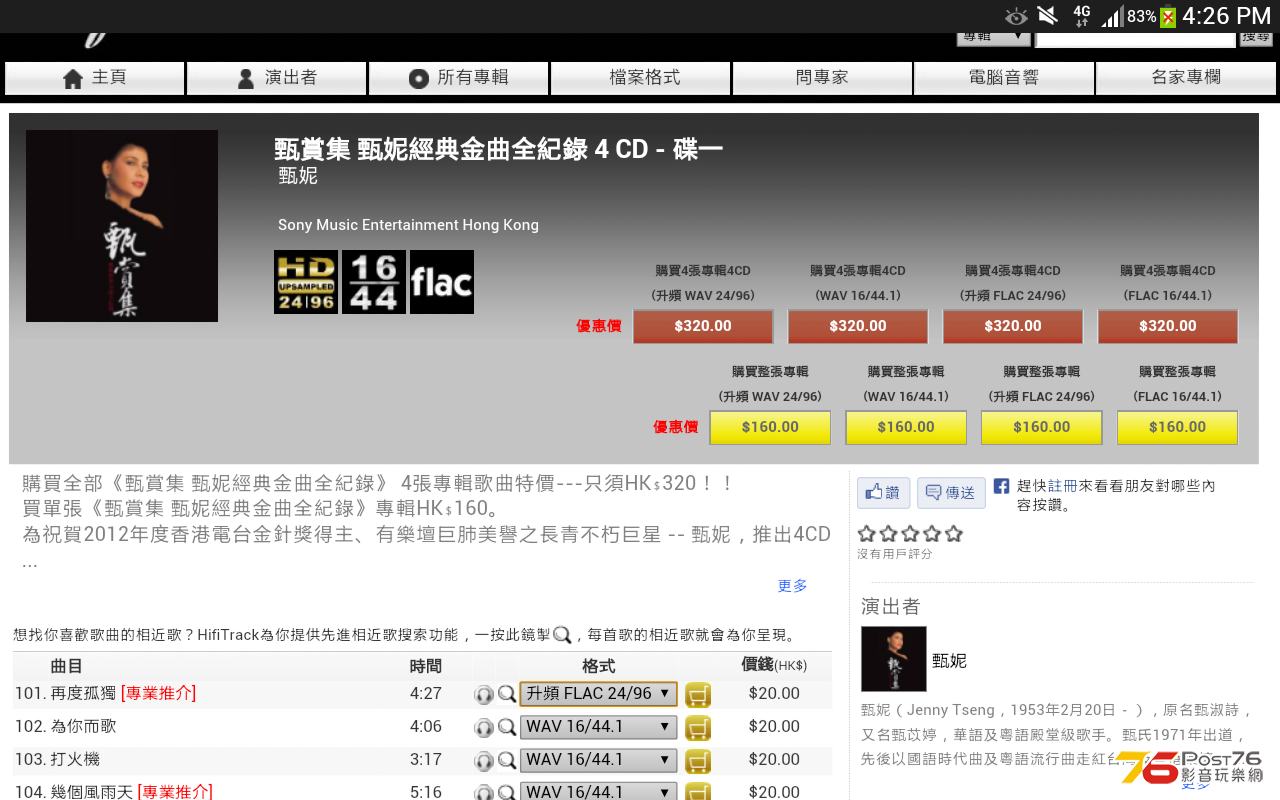Find similar songs for track 104
This screenshot has height=800, width=1280.
tap(507, 792)
